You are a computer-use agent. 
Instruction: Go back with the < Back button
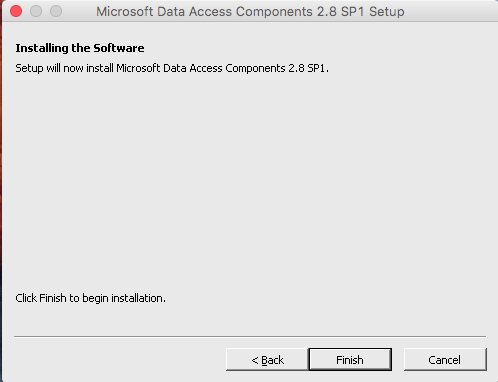[x=267, y=359]
